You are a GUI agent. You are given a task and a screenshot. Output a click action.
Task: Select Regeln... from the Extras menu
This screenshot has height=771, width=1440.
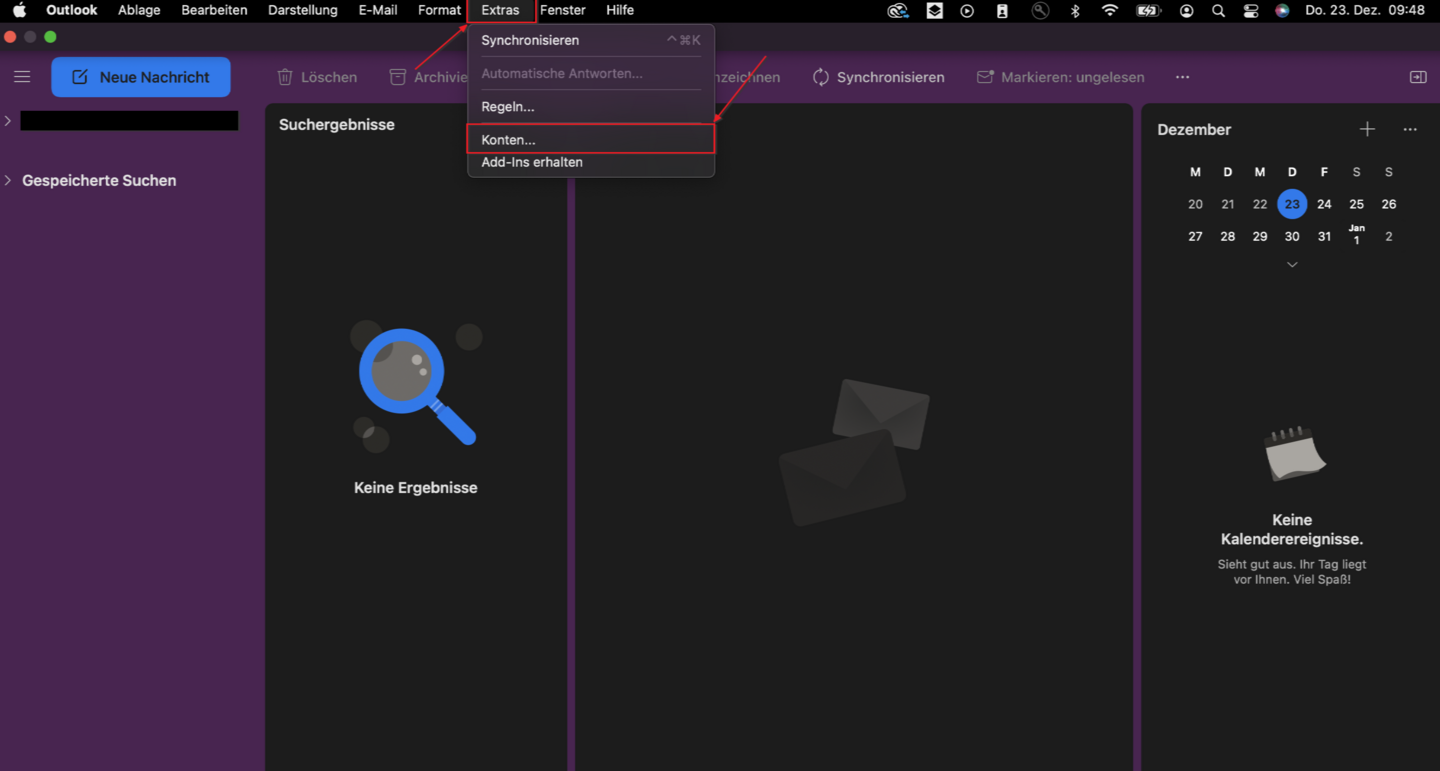click(x=591, y=106)
